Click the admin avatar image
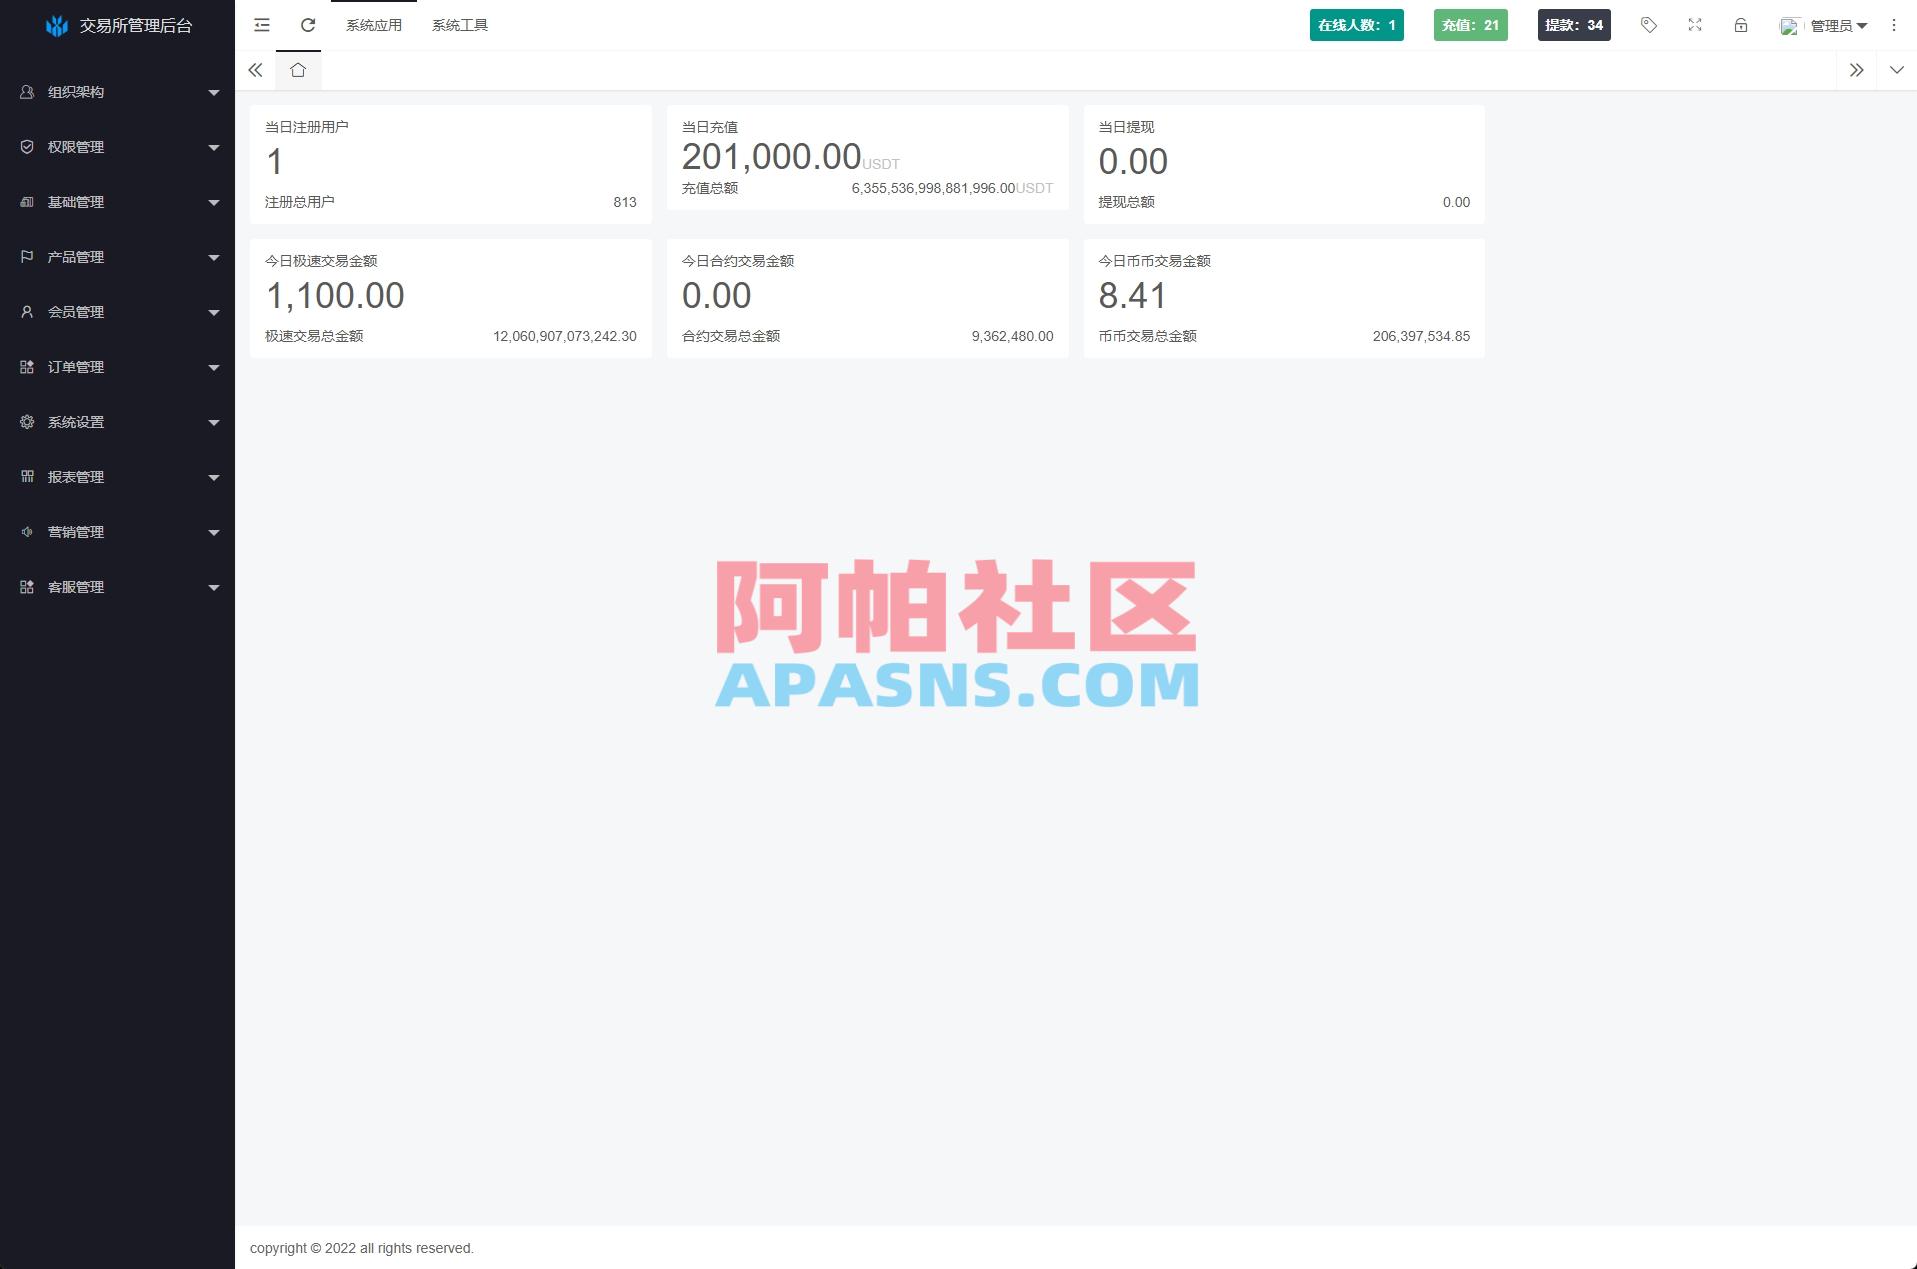 tap(1788, 25)
